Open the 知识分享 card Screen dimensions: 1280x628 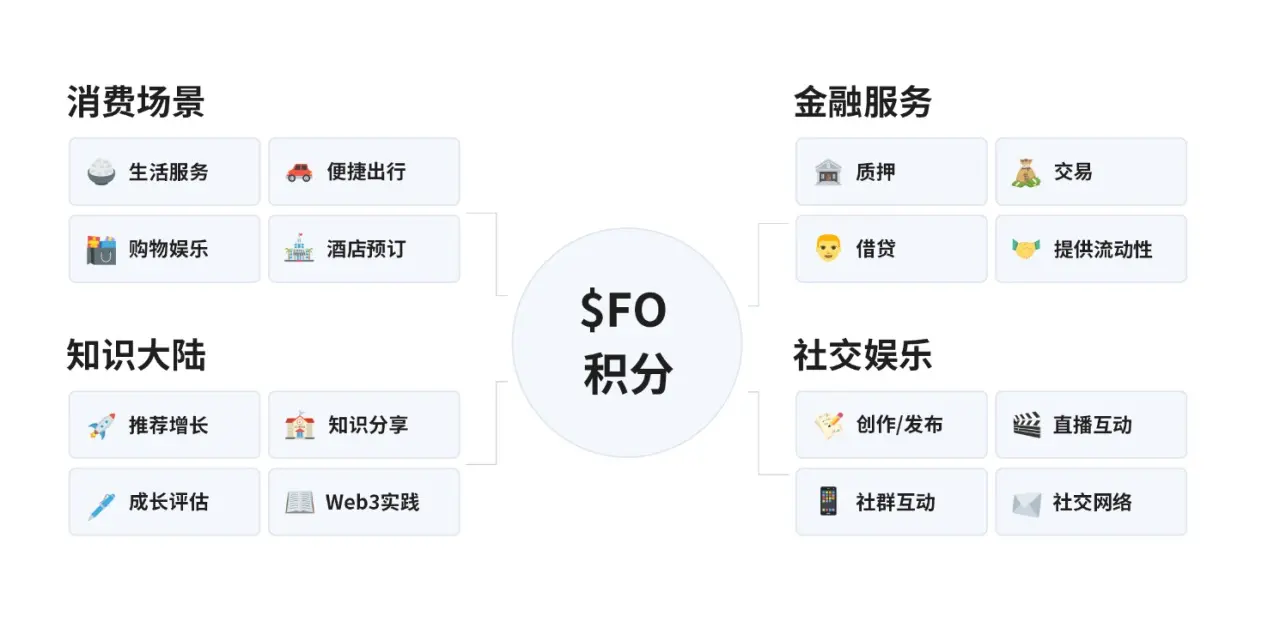[x=364, y=425]
